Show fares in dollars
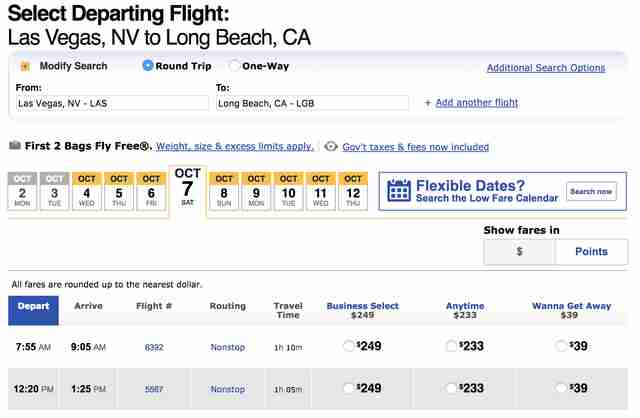 click(x=519, y=251)
